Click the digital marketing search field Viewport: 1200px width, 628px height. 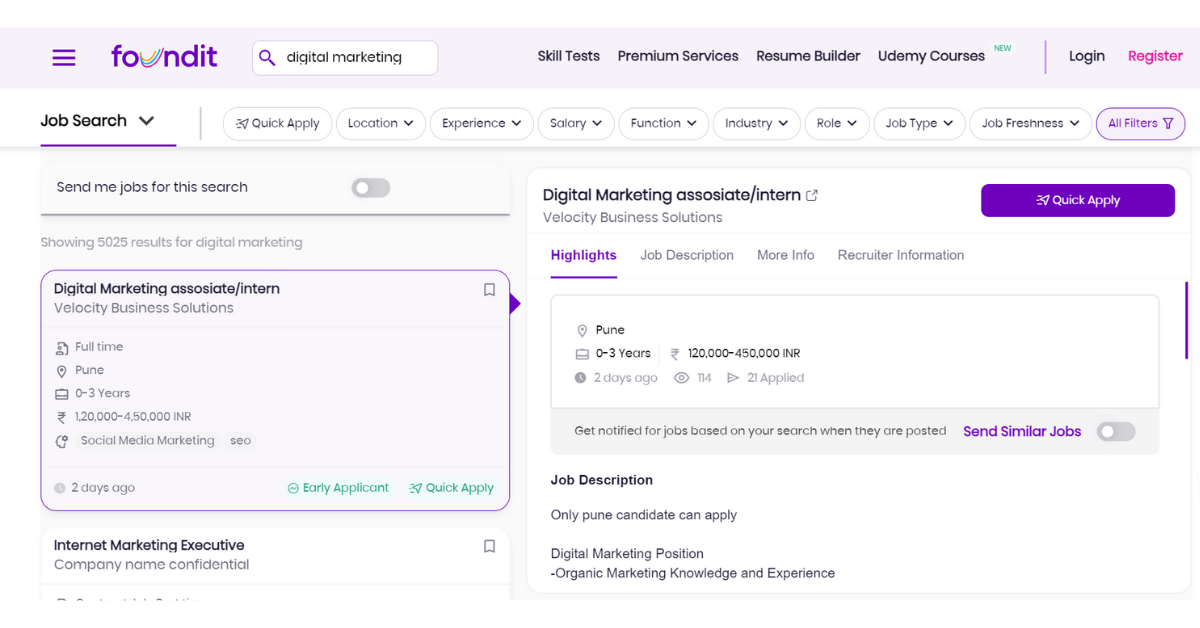(x=355, y=58)
